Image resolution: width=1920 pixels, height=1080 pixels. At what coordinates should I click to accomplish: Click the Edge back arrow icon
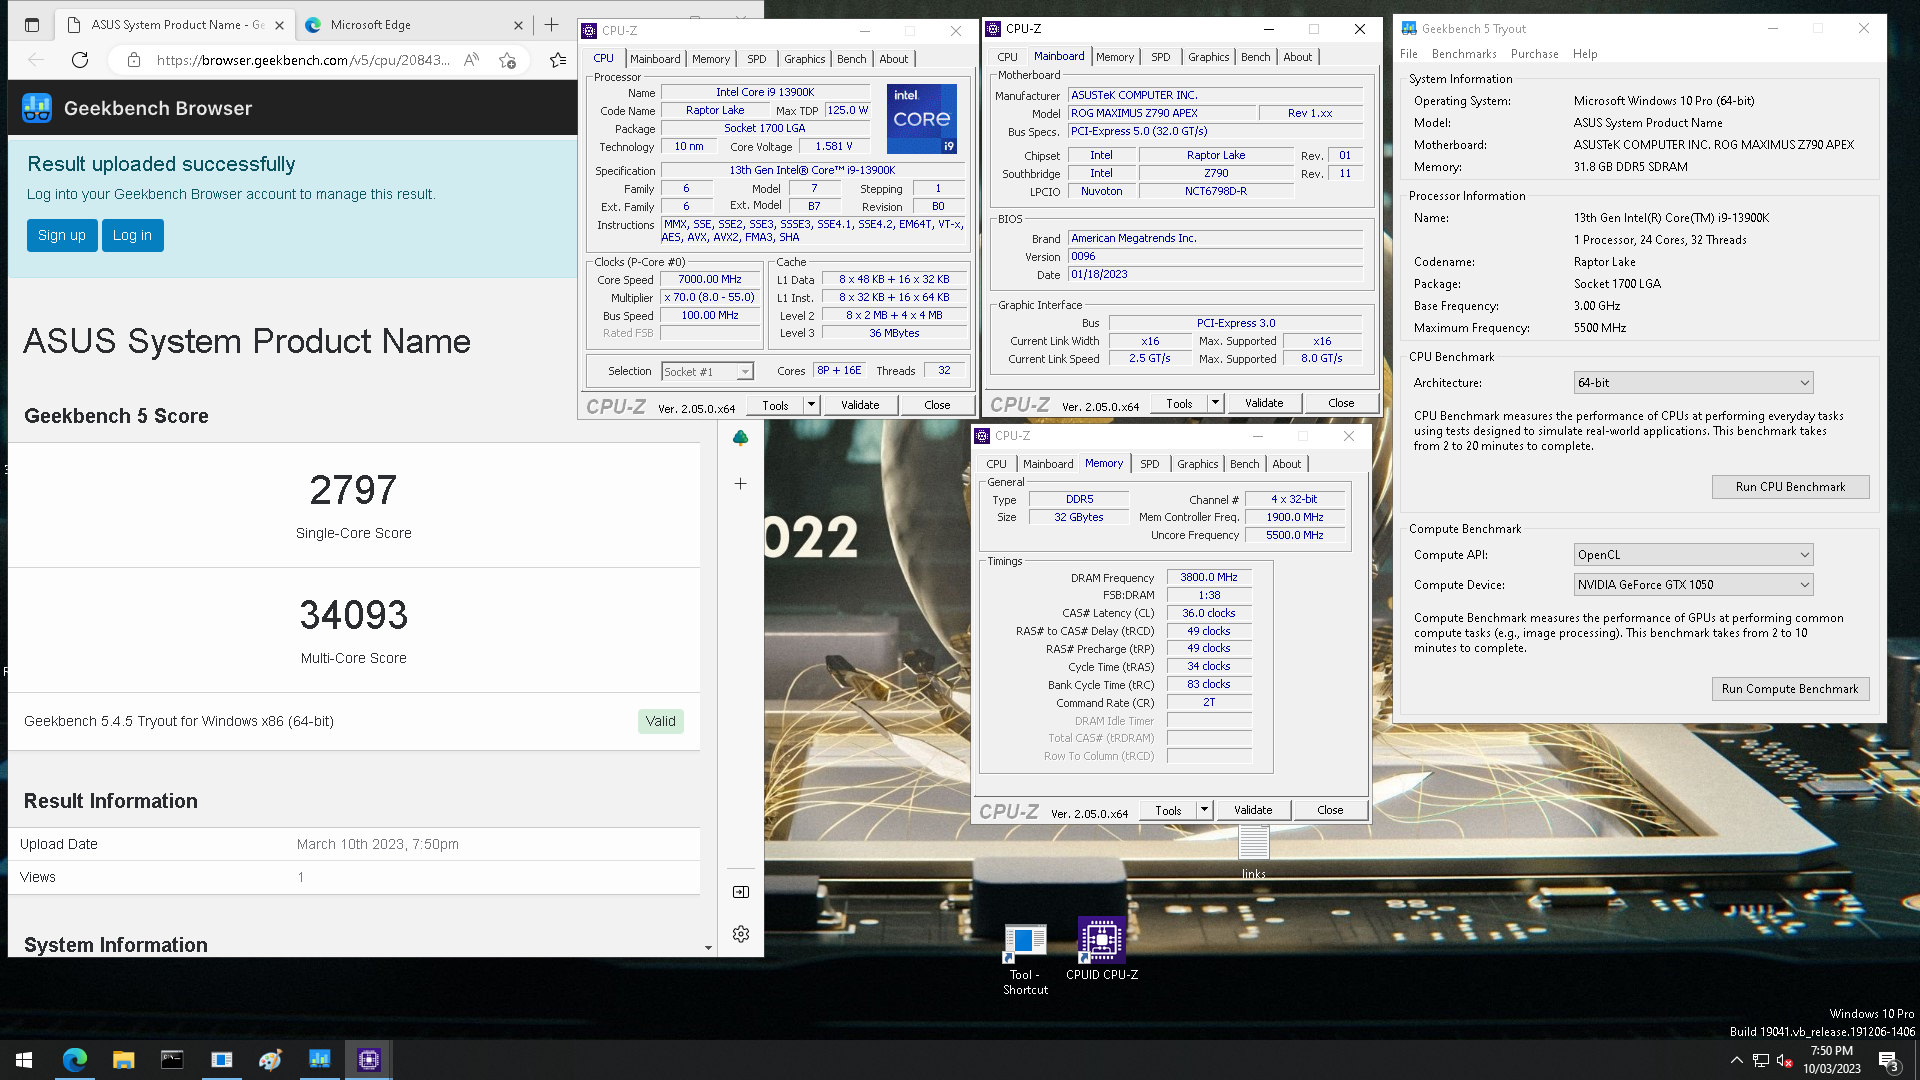tap(36, 60)
